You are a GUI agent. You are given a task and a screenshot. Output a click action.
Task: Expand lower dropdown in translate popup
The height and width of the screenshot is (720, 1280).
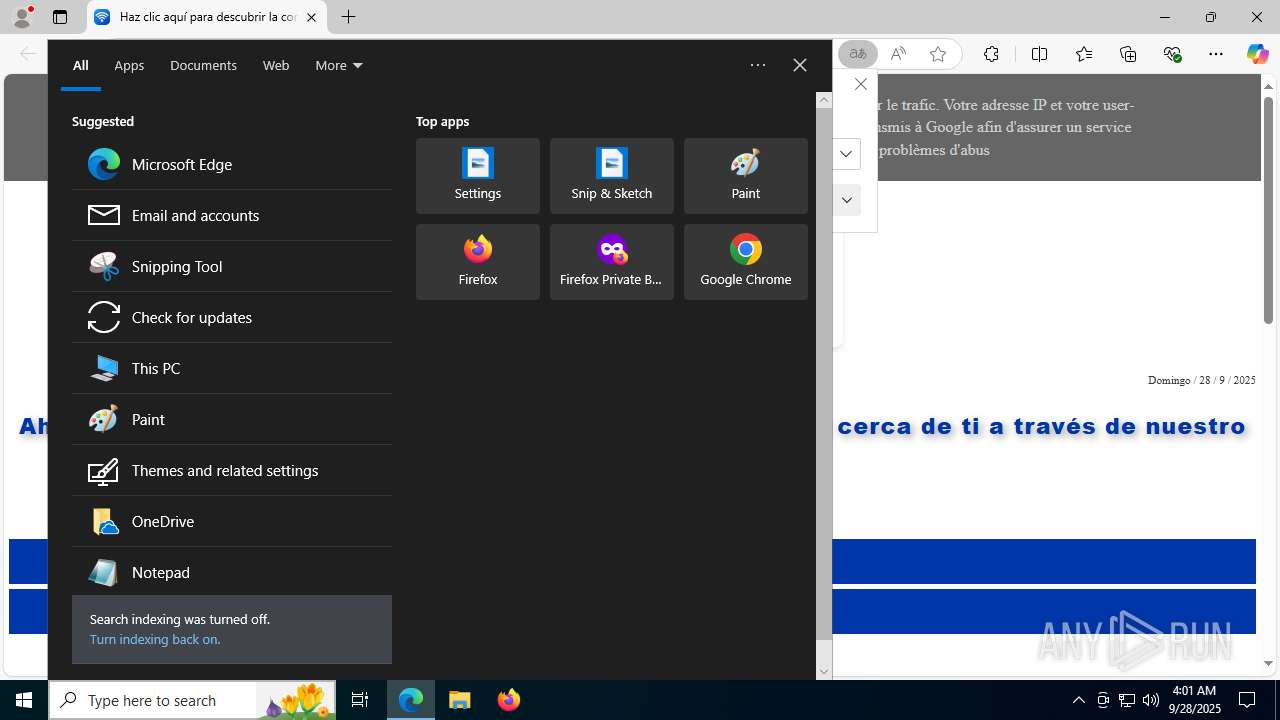pyautogui.click(x=846, y=200)
